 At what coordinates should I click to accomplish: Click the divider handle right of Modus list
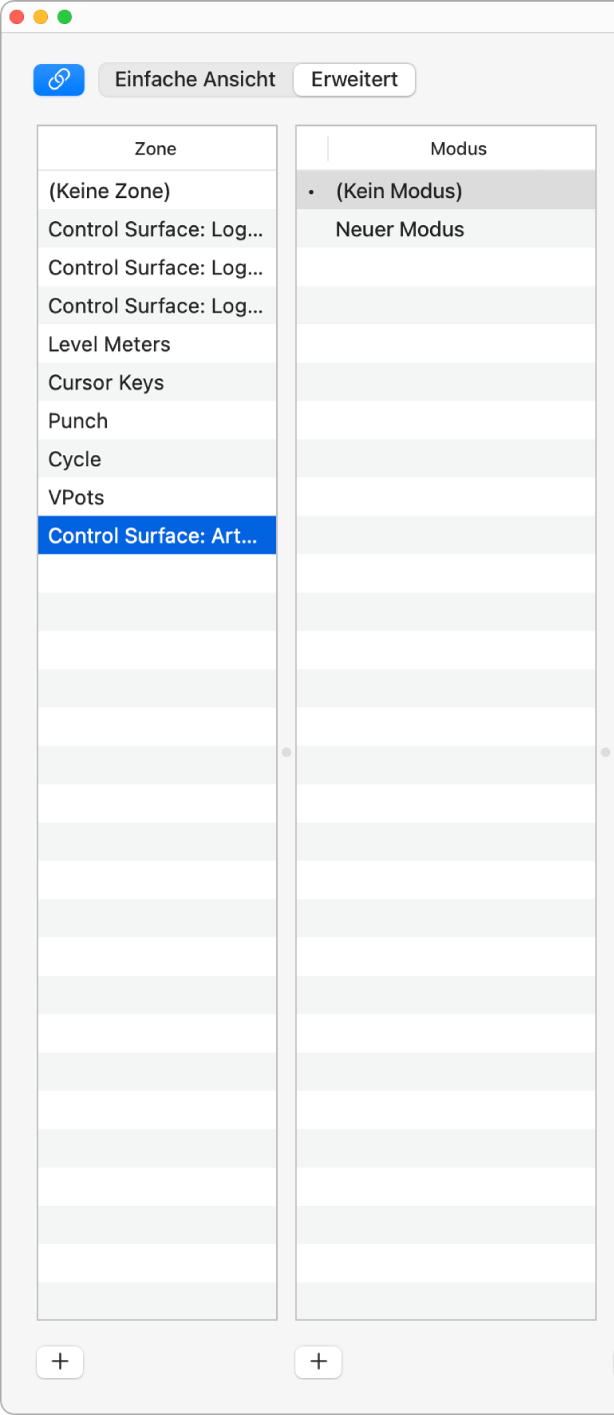(605, 751)
